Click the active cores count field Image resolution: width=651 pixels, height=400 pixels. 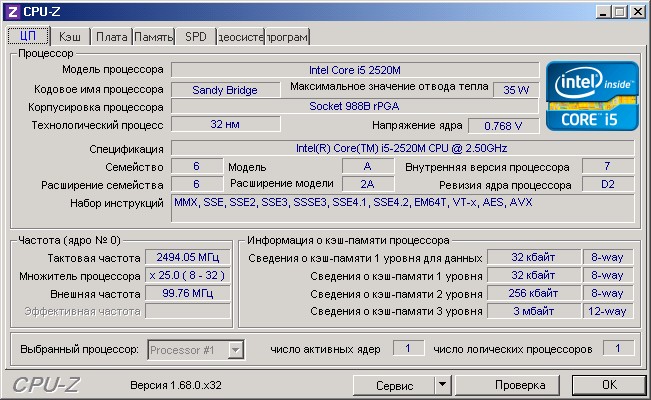coord(409,348)
